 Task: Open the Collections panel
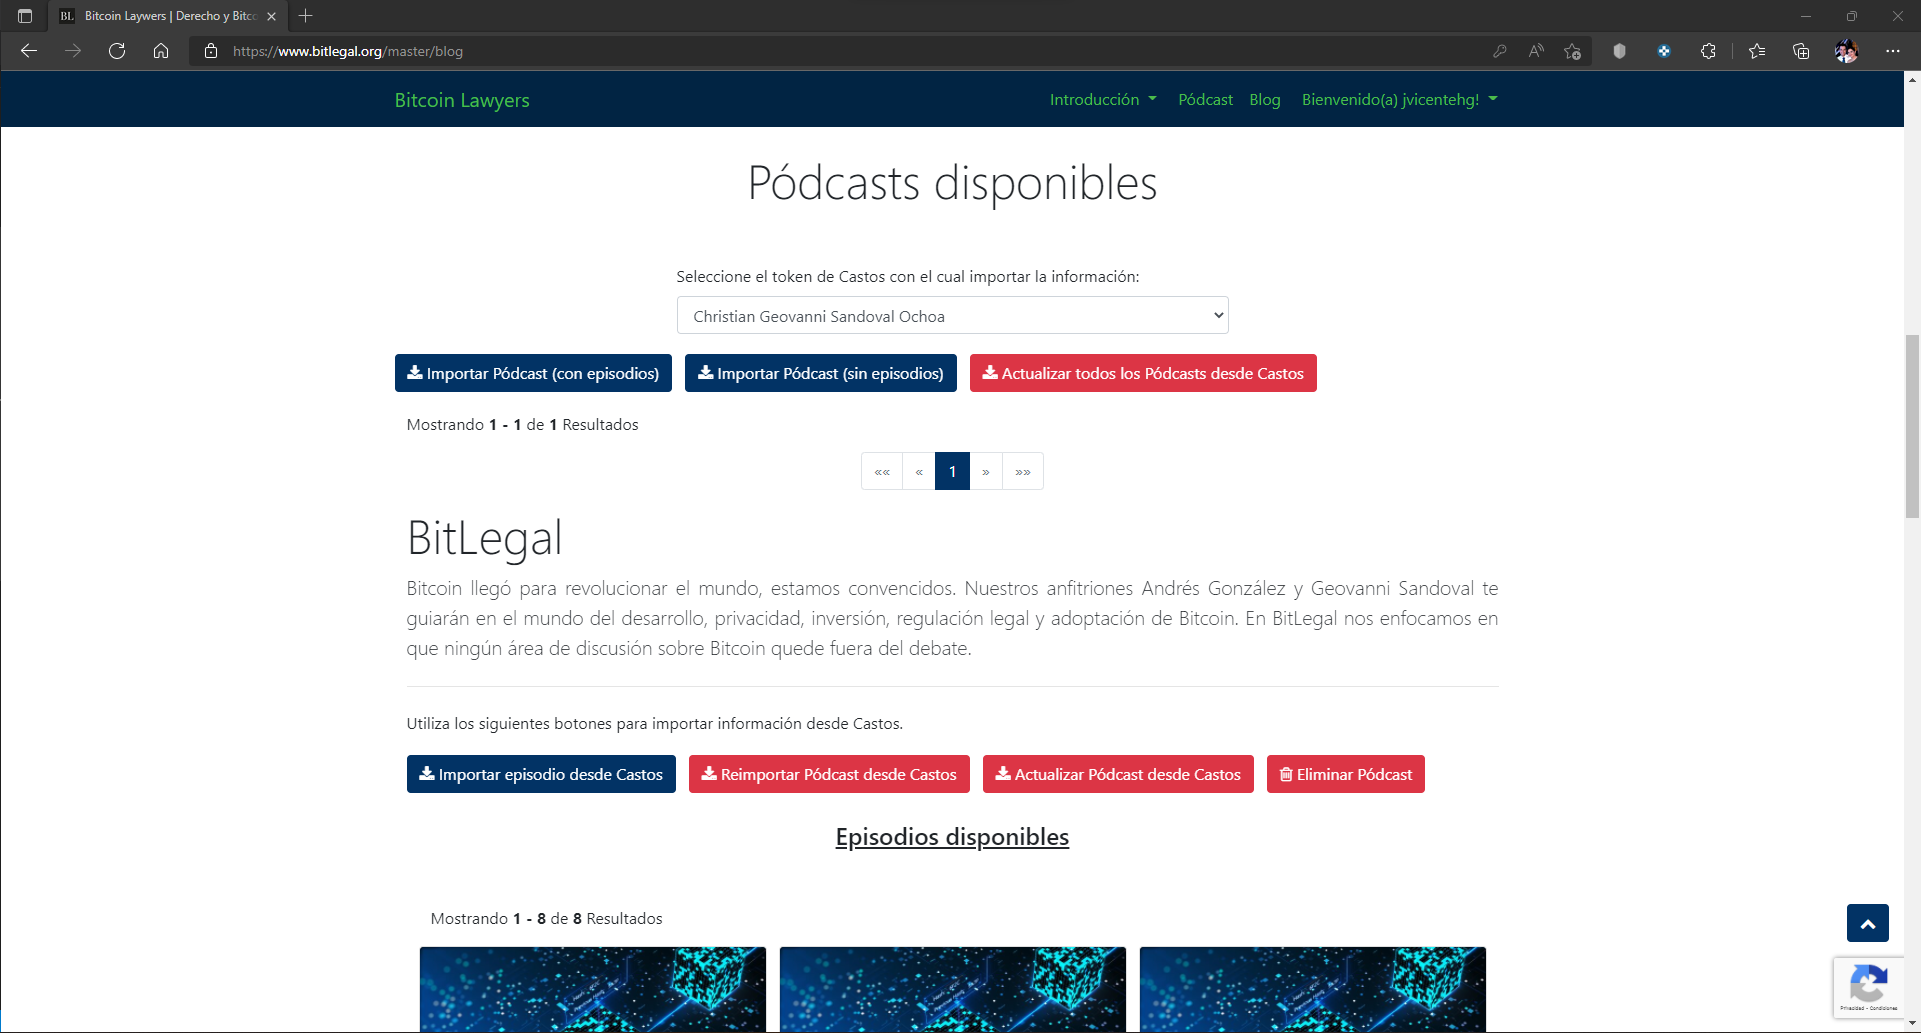pyautogui.click(x=1801, y=51)
